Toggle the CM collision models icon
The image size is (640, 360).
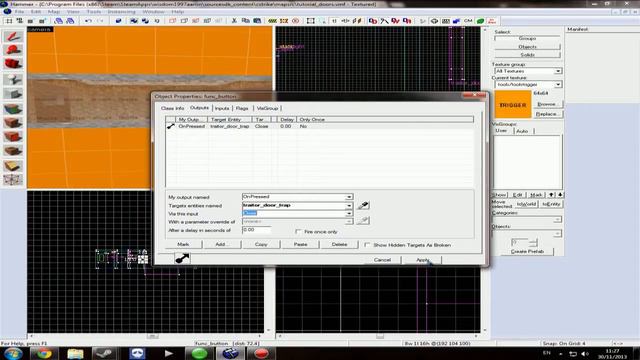(x=468, y=21)
